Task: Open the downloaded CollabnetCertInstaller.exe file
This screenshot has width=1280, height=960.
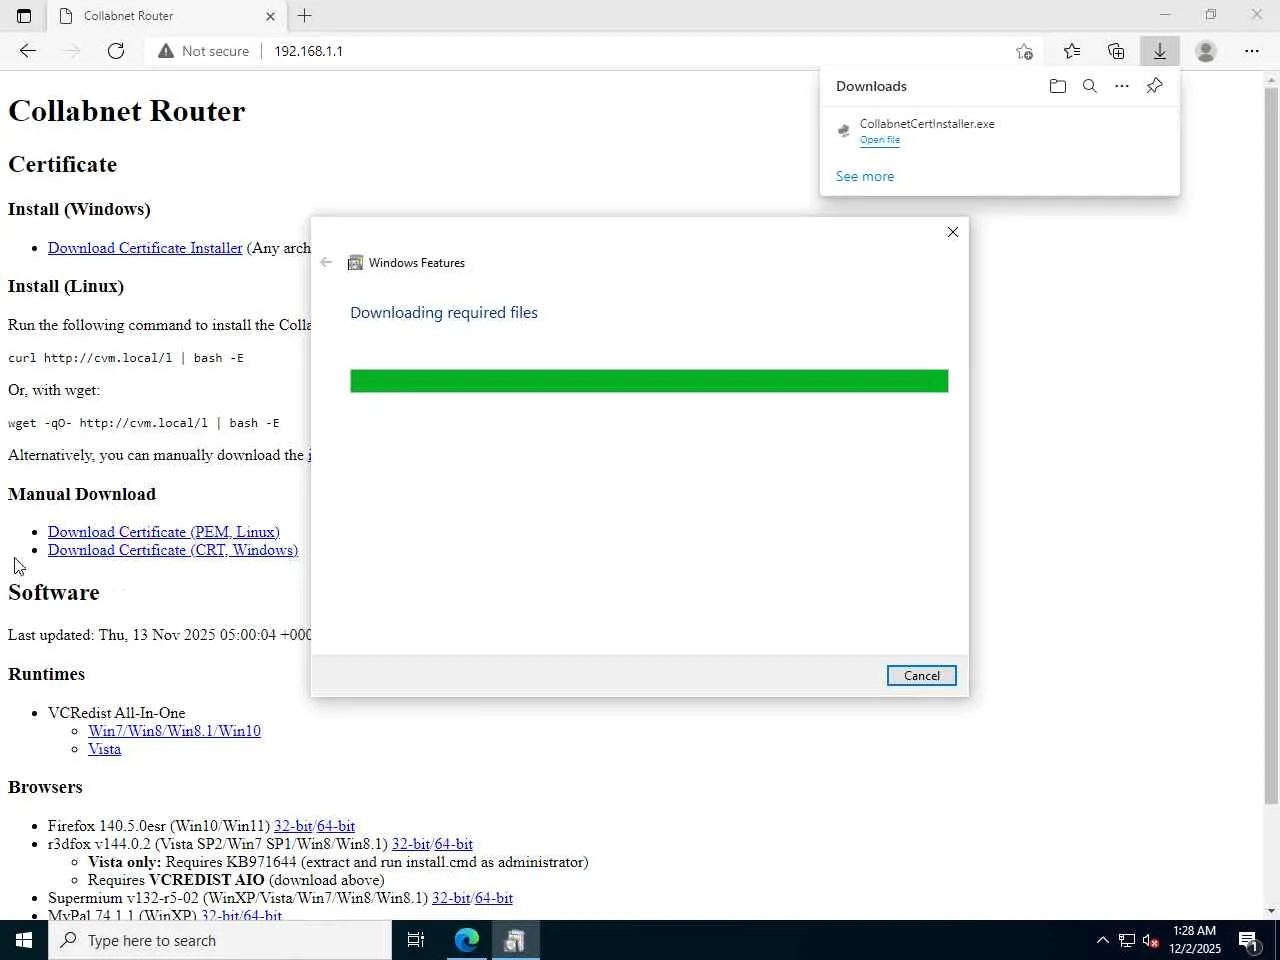Action: click(x=880, y=140)
